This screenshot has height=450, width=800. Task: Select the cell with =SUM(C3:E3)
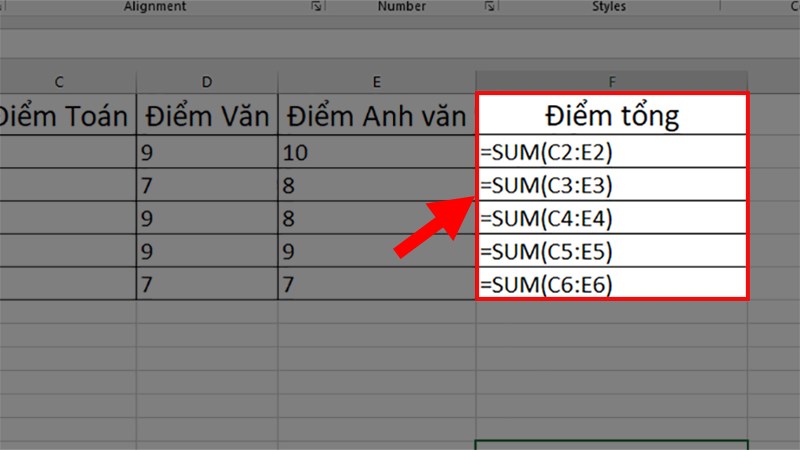click(x=612, y=185)
